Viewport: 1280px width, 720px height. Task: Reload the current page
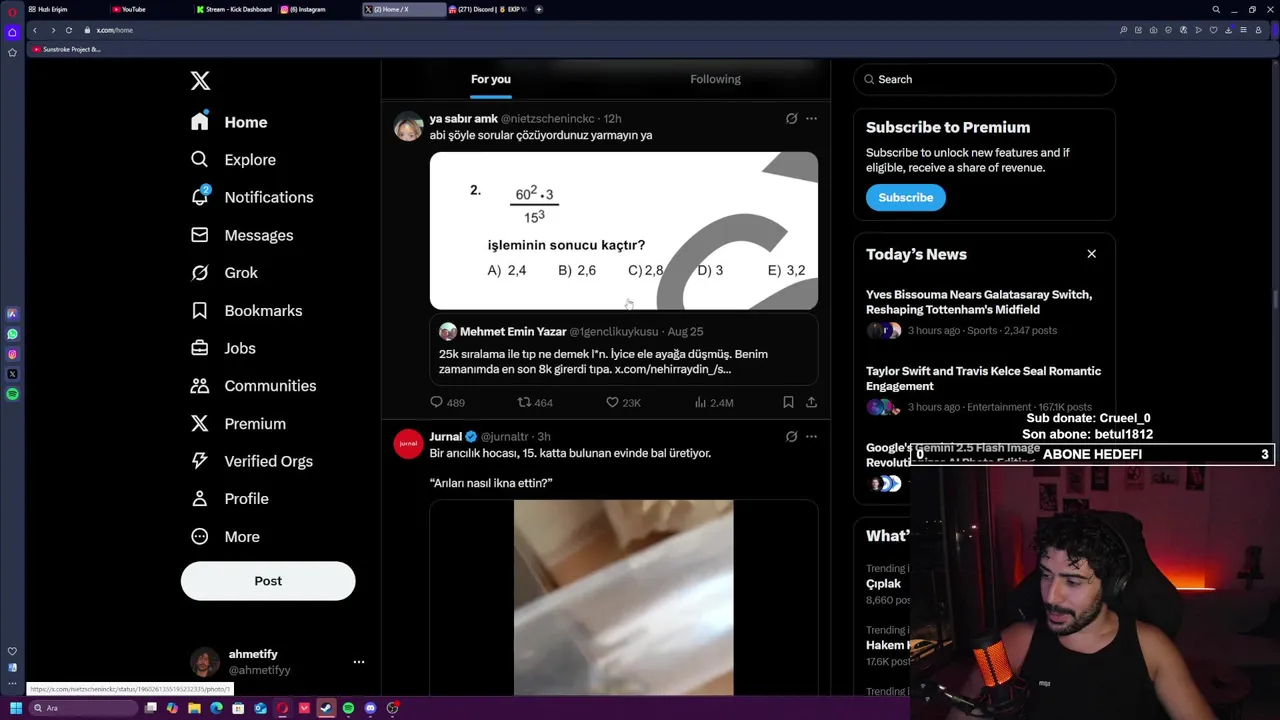(69, 30)
